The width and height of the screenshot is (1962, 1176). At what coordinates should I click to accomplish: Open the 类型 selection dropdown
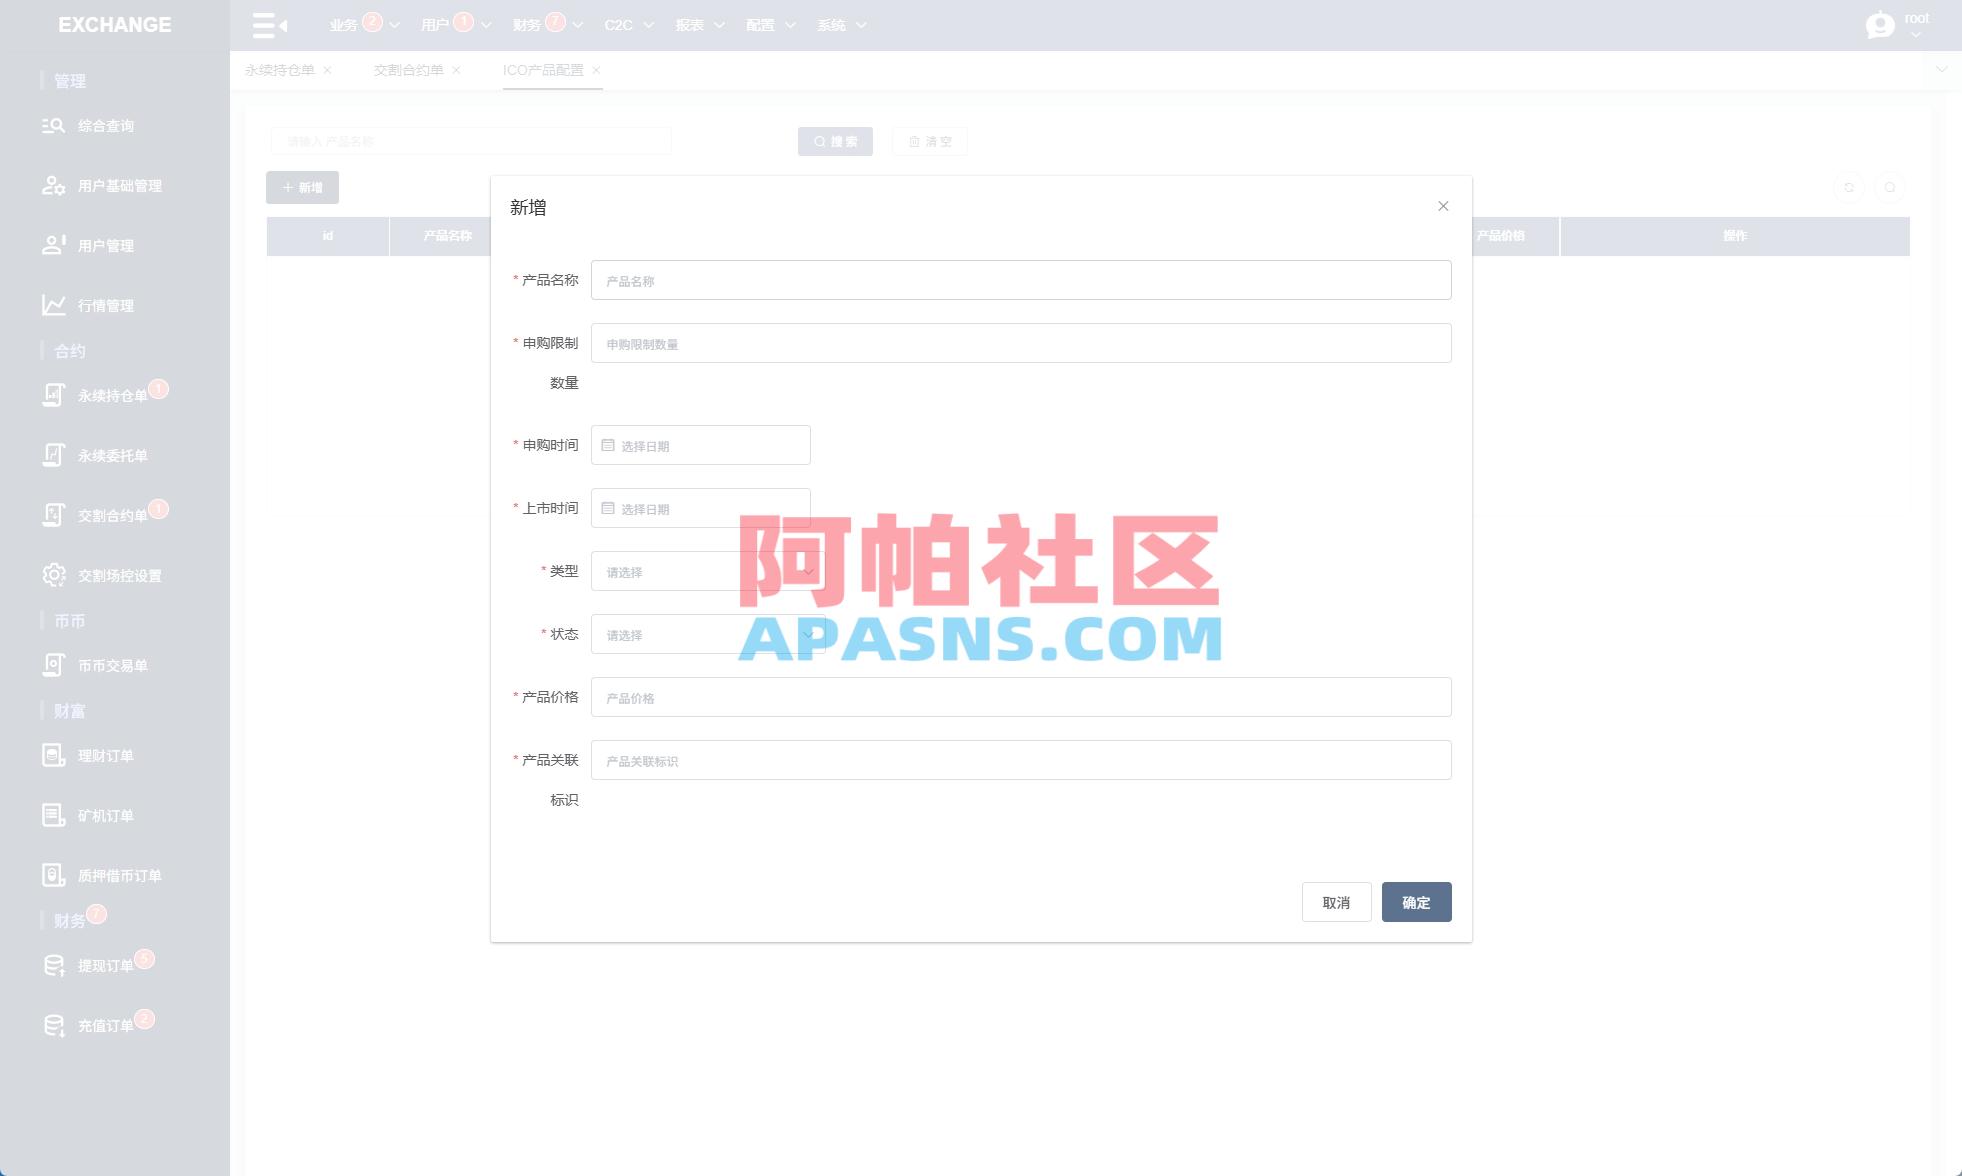pyautogui.click(x=700, y=571)
